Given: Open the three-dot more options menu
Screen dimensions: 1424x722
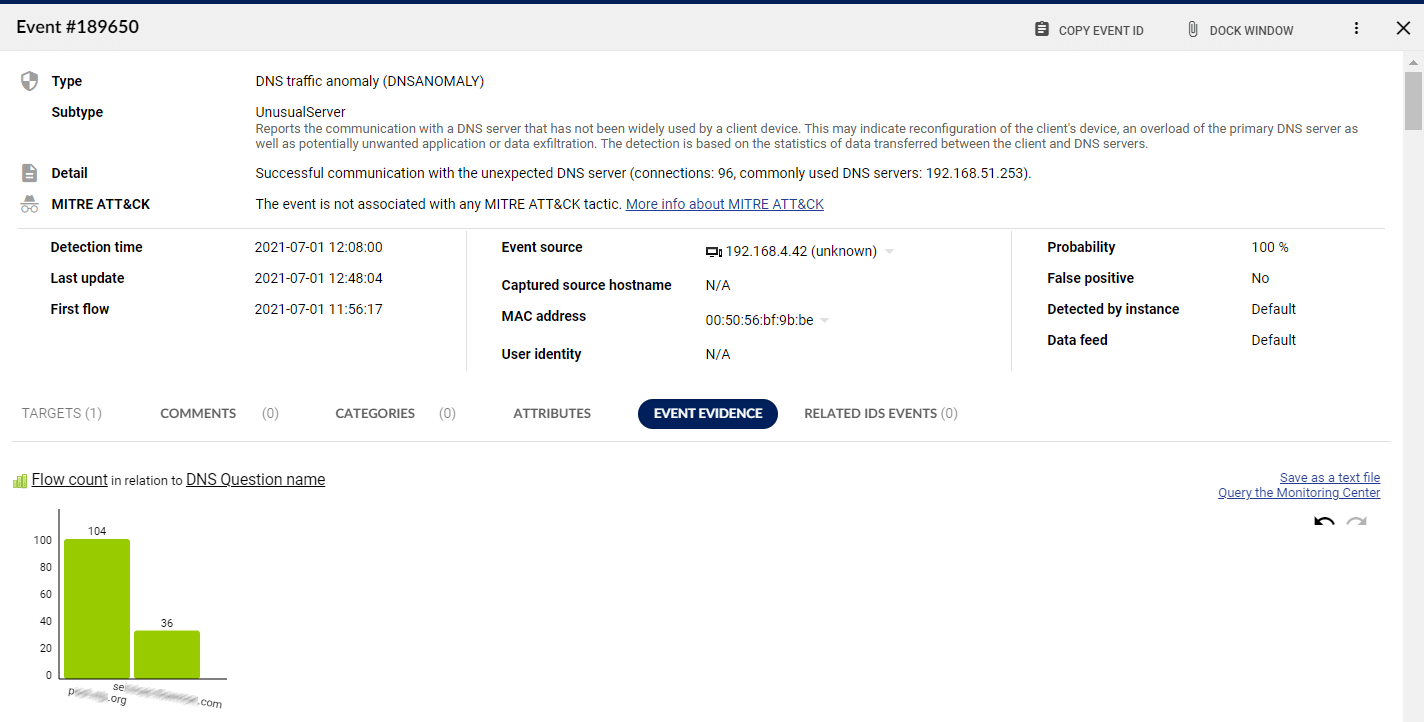Looking at the screenshot, I should (1356, 29).
